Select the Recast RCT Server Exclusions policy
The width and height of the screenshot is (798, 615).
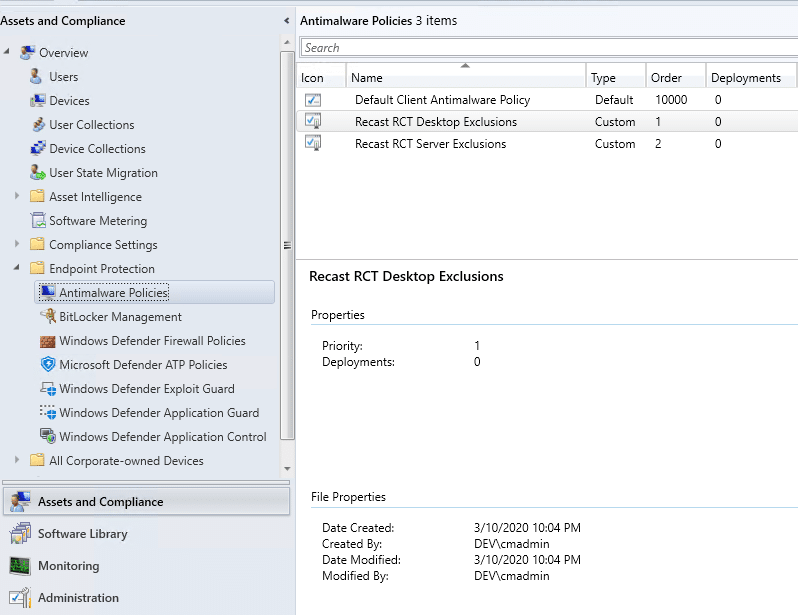pos(430,144)
